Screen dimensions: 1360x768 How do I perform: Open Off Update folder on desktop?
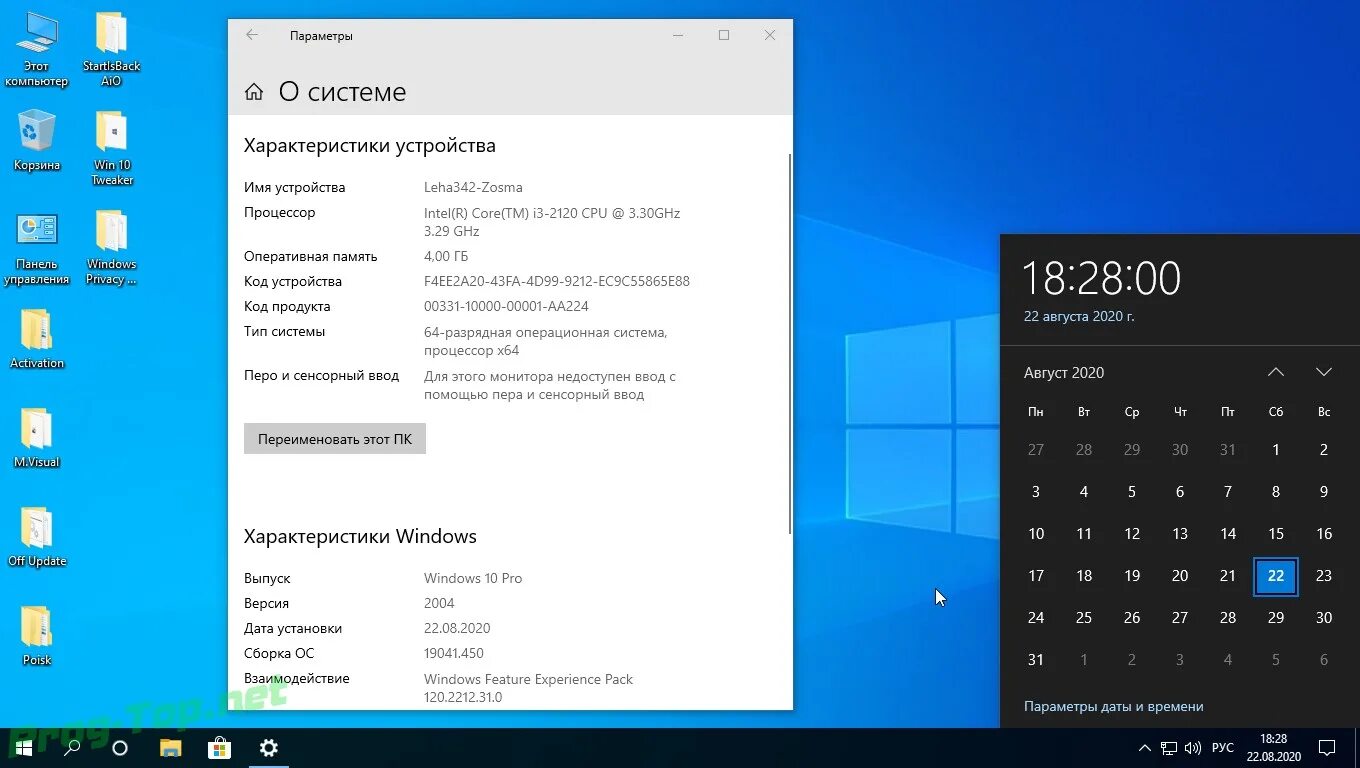[x=36, y=537]
